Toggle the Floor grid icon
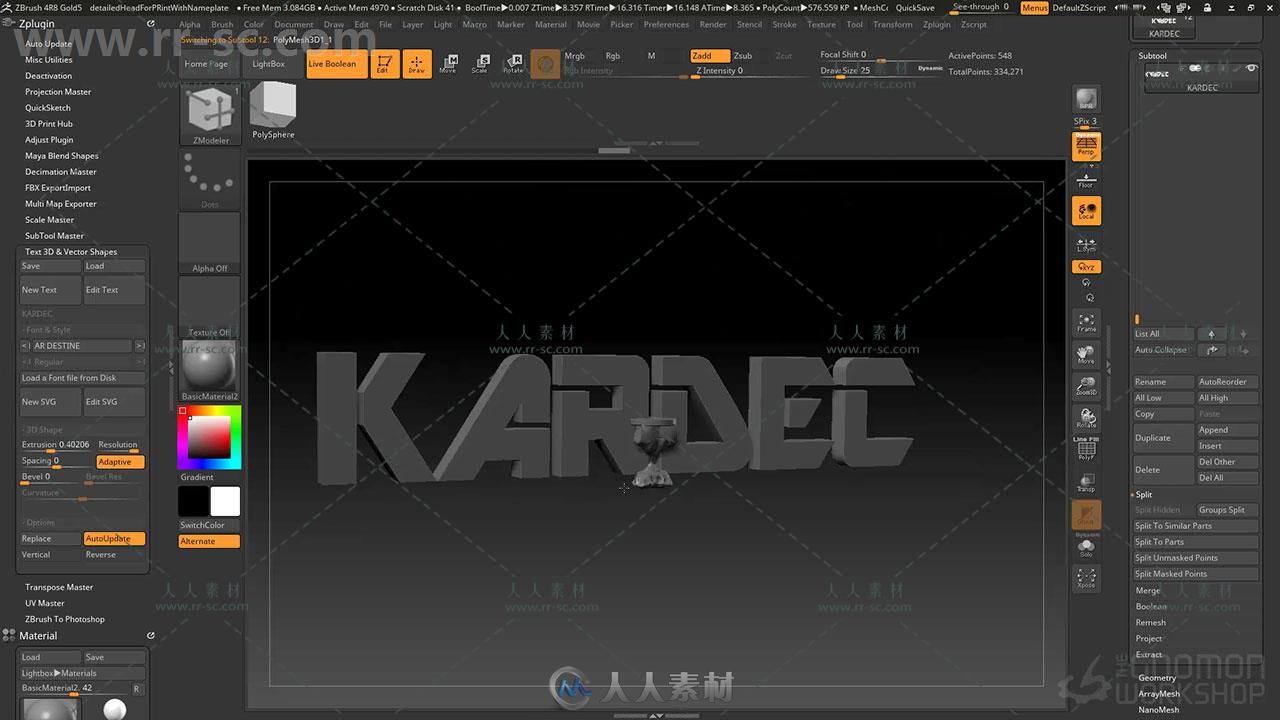Image resolution: width=1280 pixels, height=720 pixels. click(x=1086, y=180)
